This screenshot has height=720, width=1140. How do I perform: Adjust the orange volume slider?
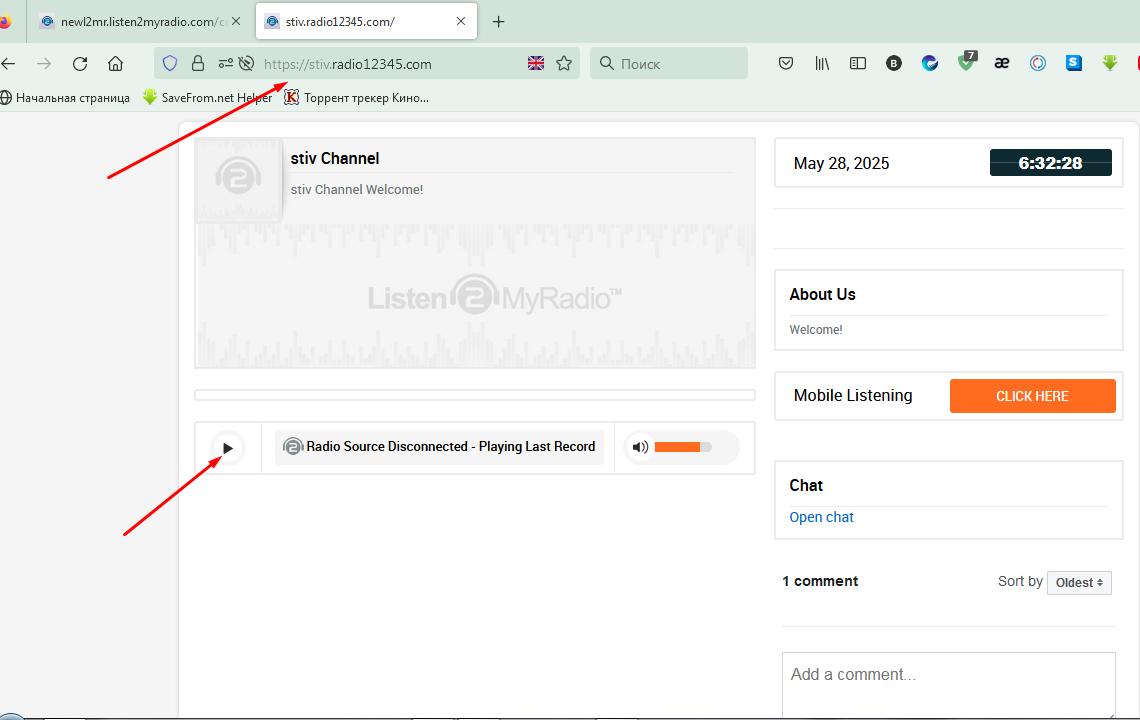(x=682, y=447)
